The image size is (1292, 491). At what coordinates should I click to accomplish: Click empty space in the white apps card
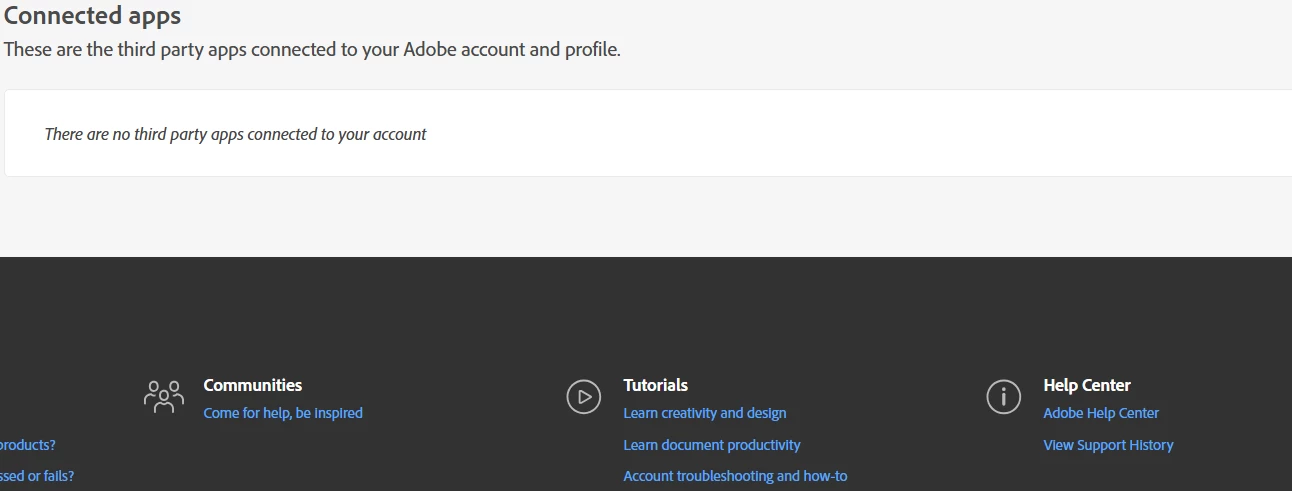[x=850, y=134]
